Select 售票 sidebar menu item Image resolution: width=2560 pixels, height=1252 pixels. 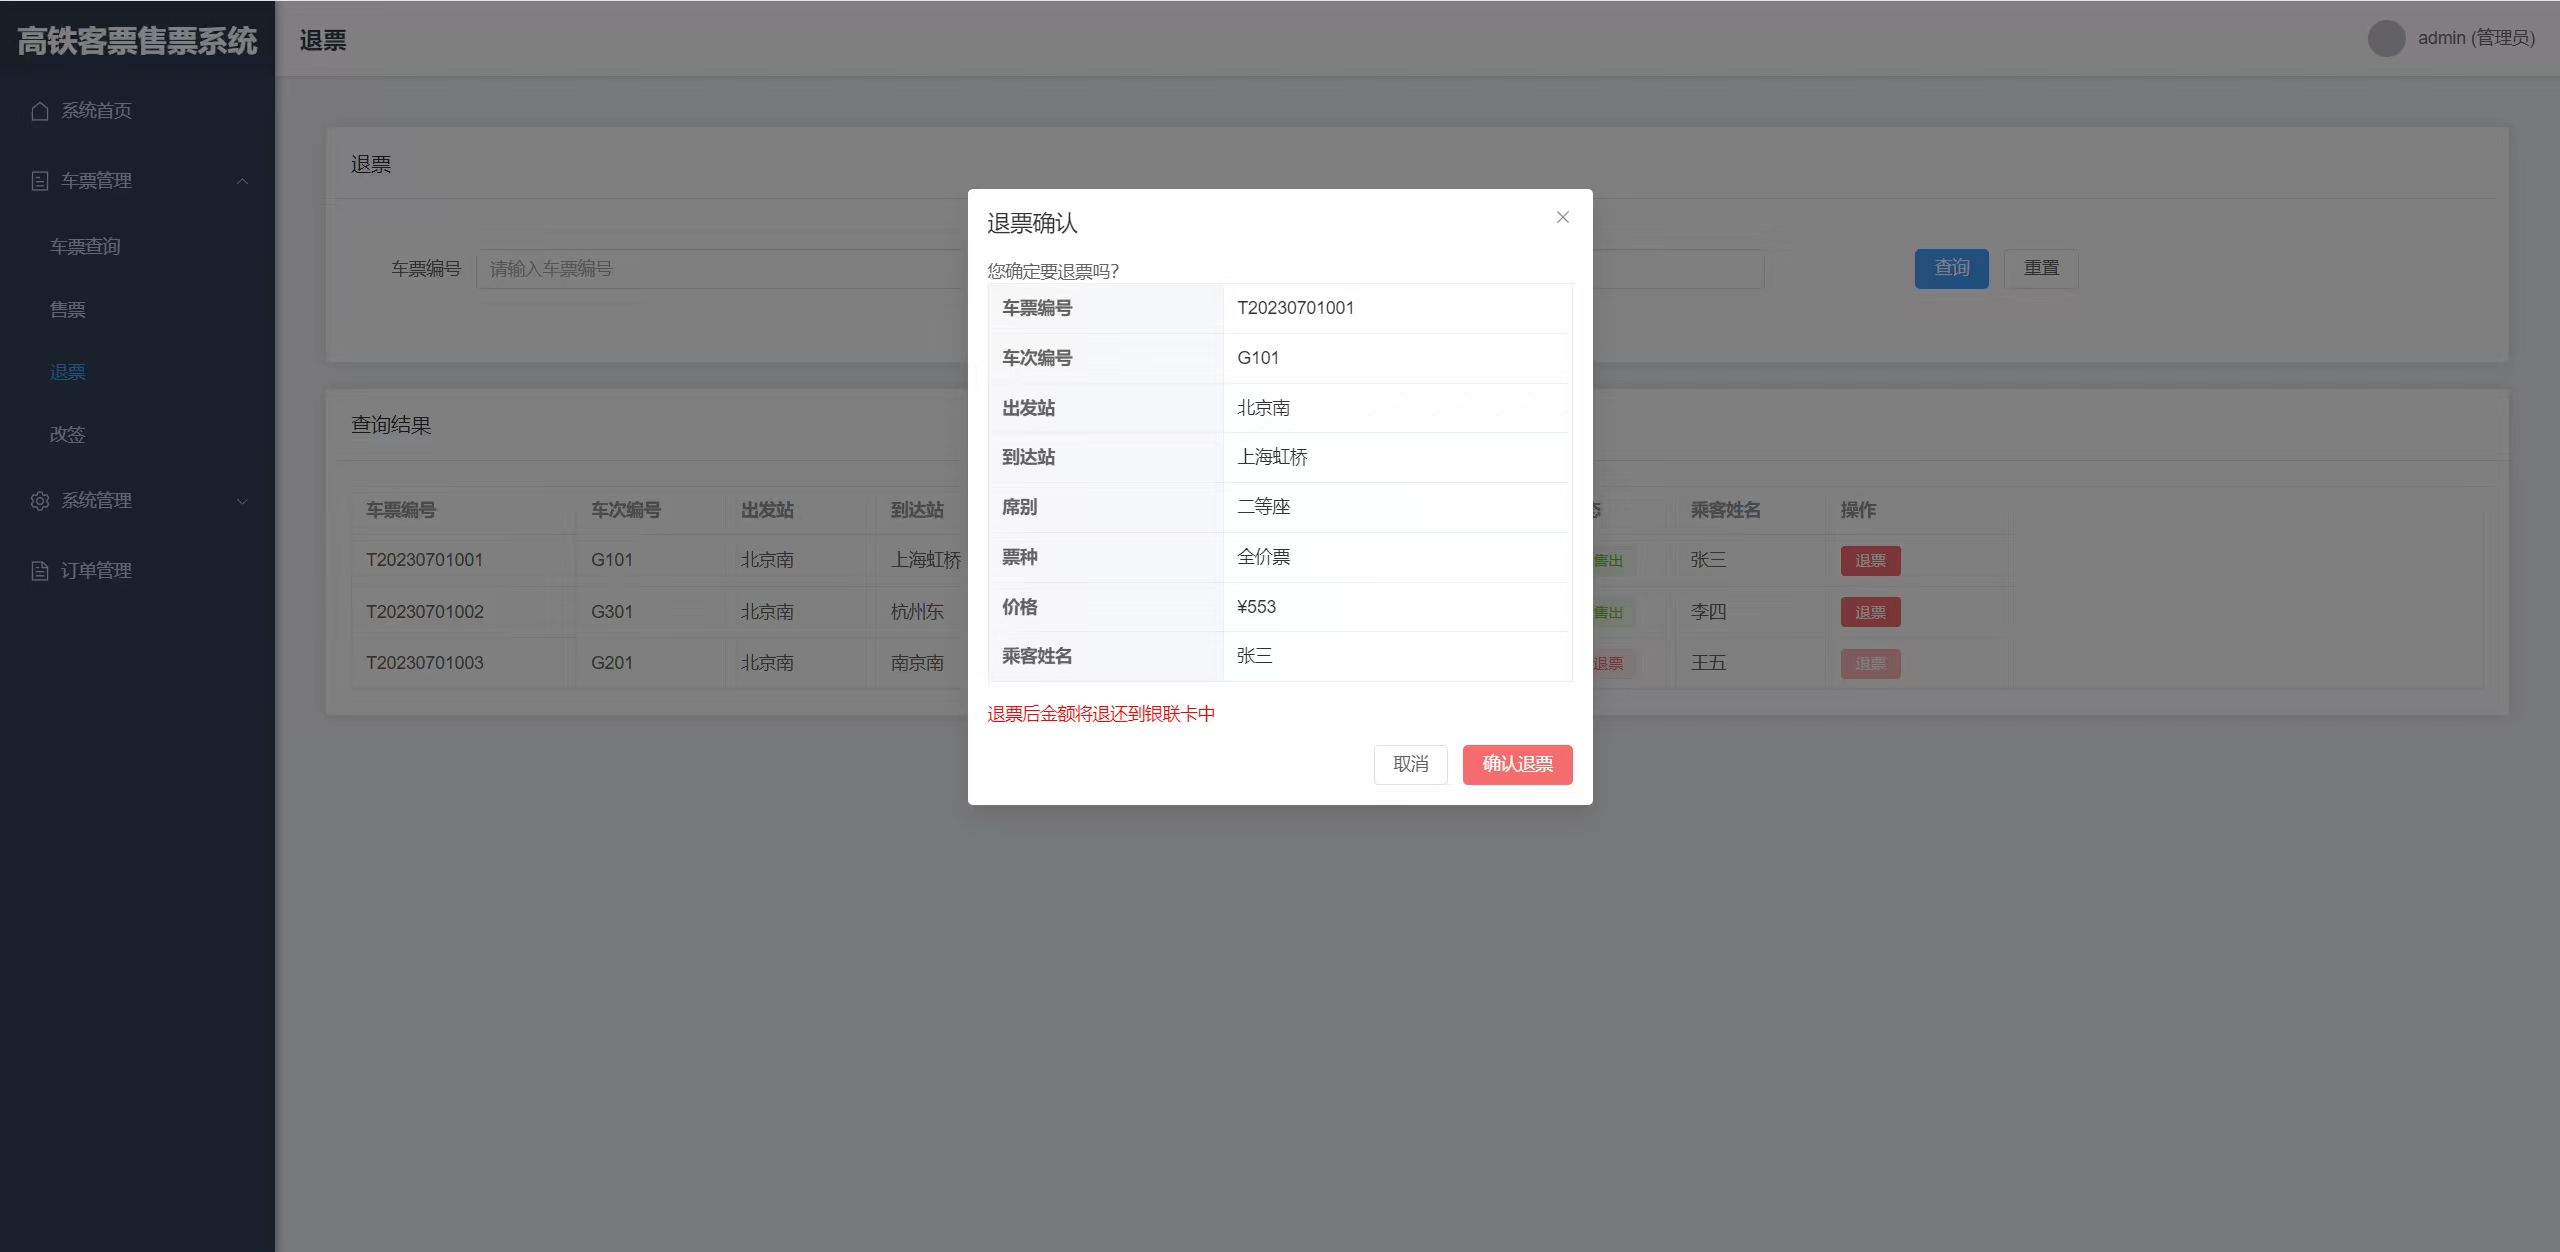pos(68,309)
